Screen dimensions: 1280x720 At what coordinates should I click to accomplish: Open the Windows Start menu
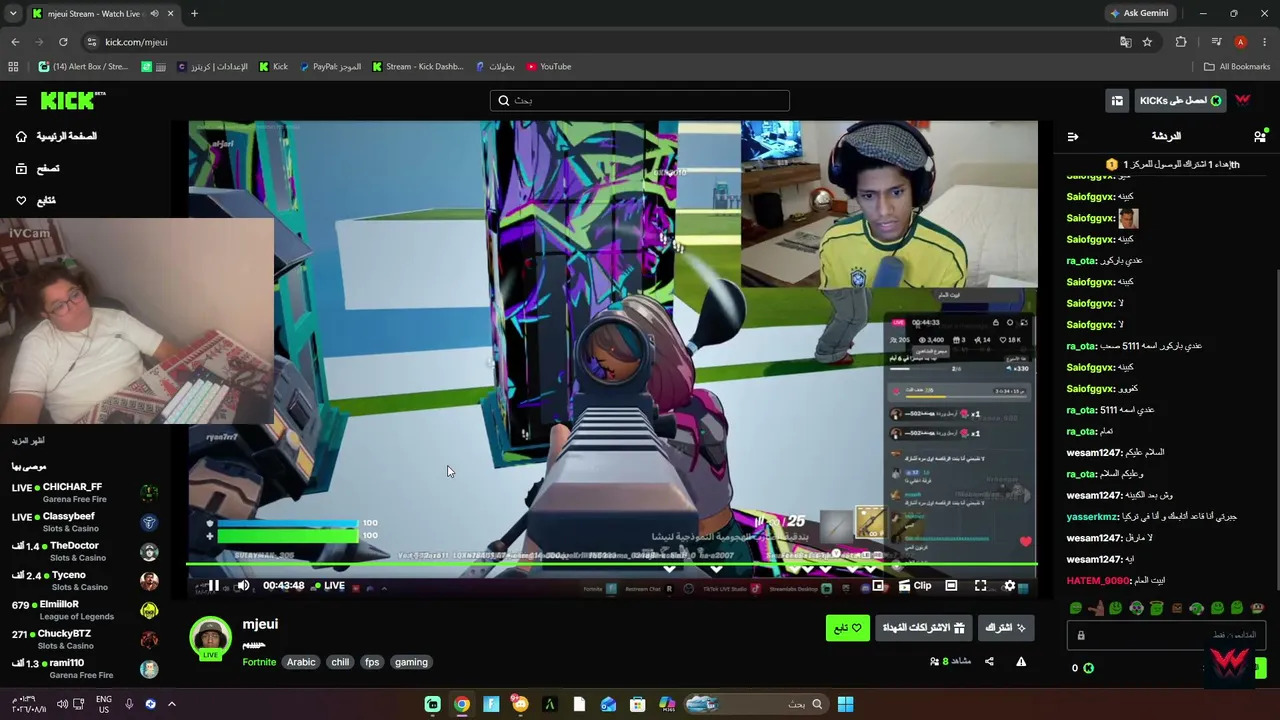[845, 704]
